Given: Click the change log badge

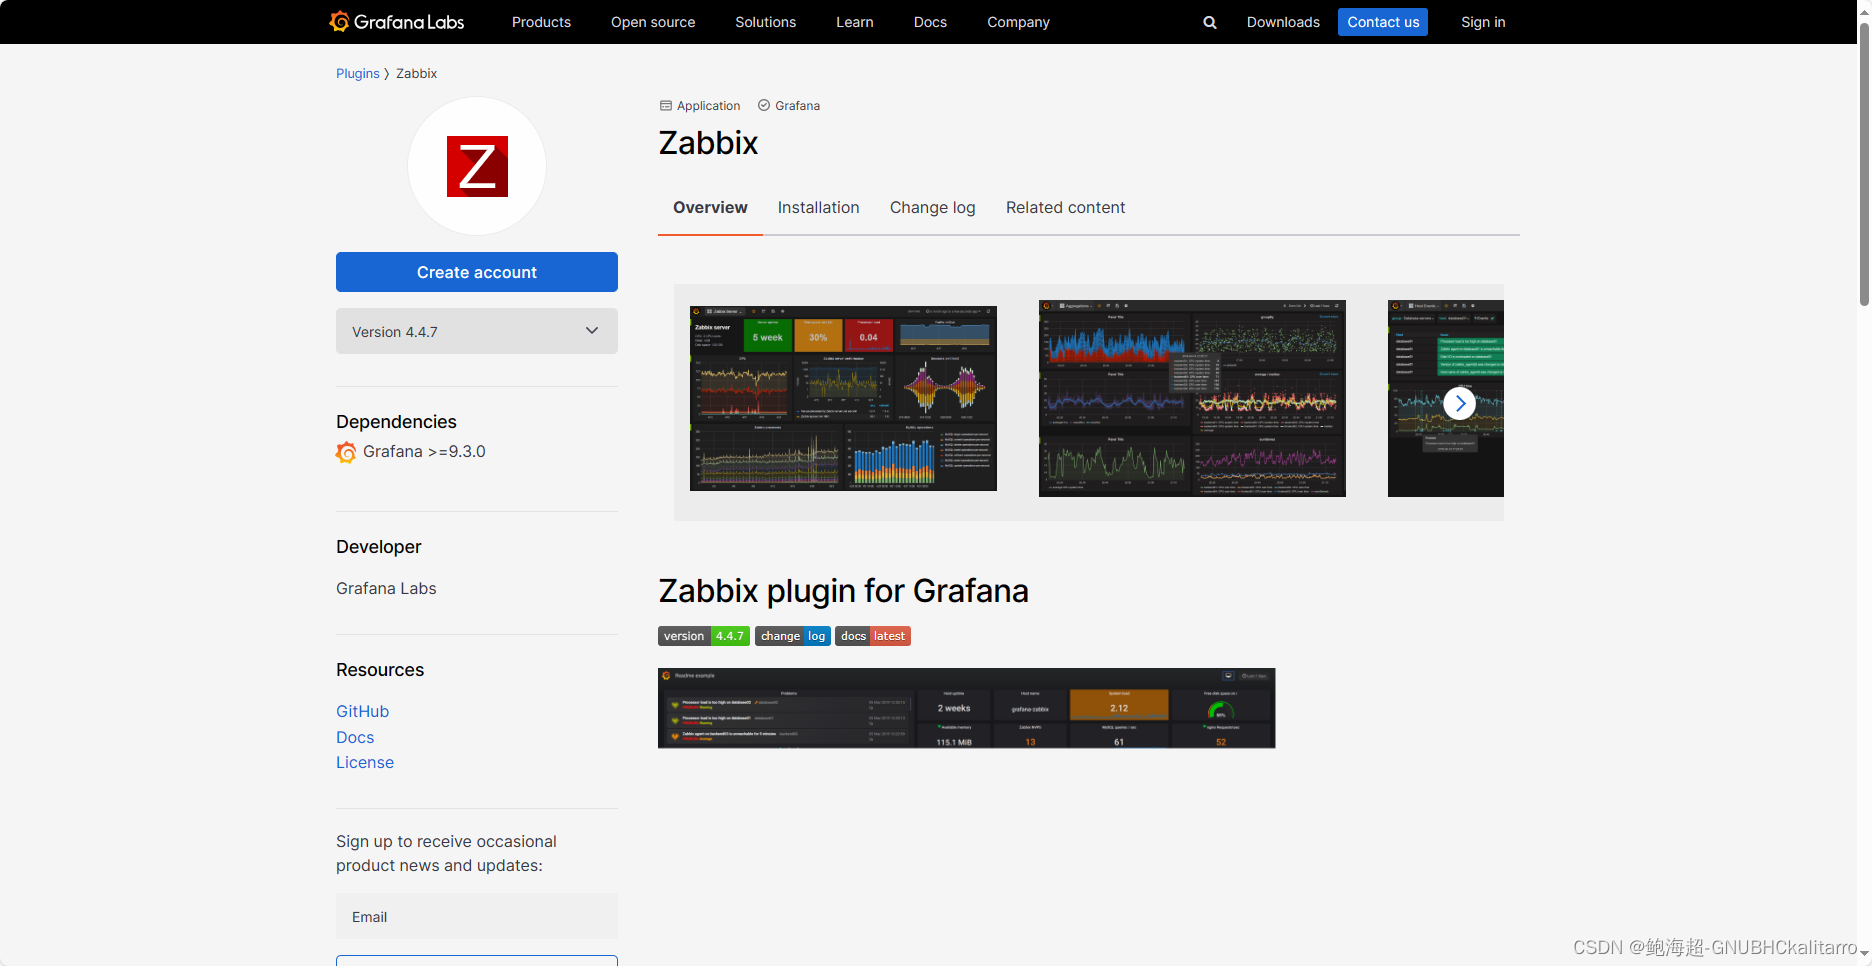Looking at the screenshot, I should click(793, 636).
